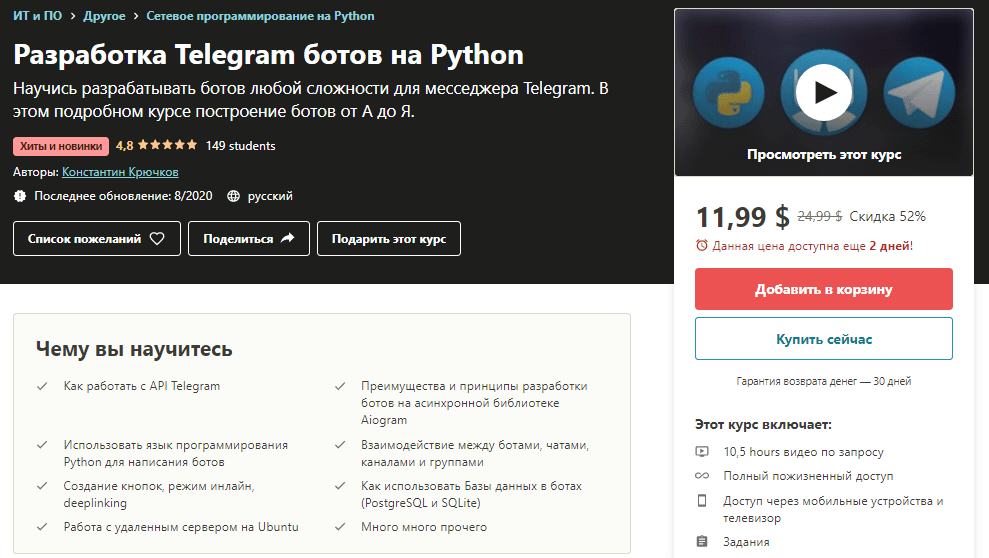This screenshot has width=989, height=558.
Task: Click the infinity lifetime access icon
Action: click(702, 475)
